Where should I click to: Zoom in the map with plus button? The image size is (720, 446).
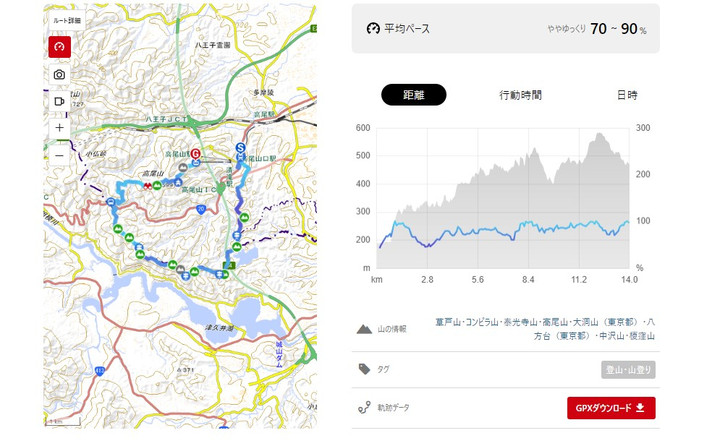click(x=59, y=128)
